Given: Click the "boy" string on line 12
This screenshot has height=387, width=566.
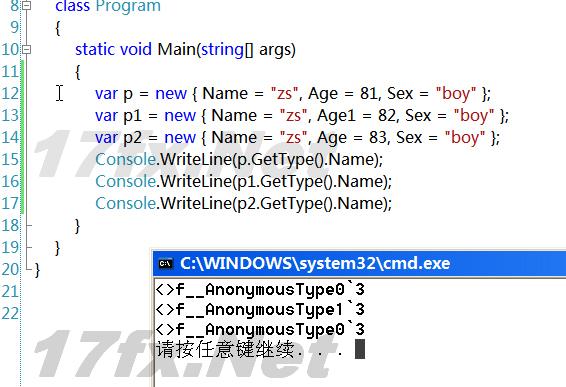Looking at the screenshot, I should point(456,94).
